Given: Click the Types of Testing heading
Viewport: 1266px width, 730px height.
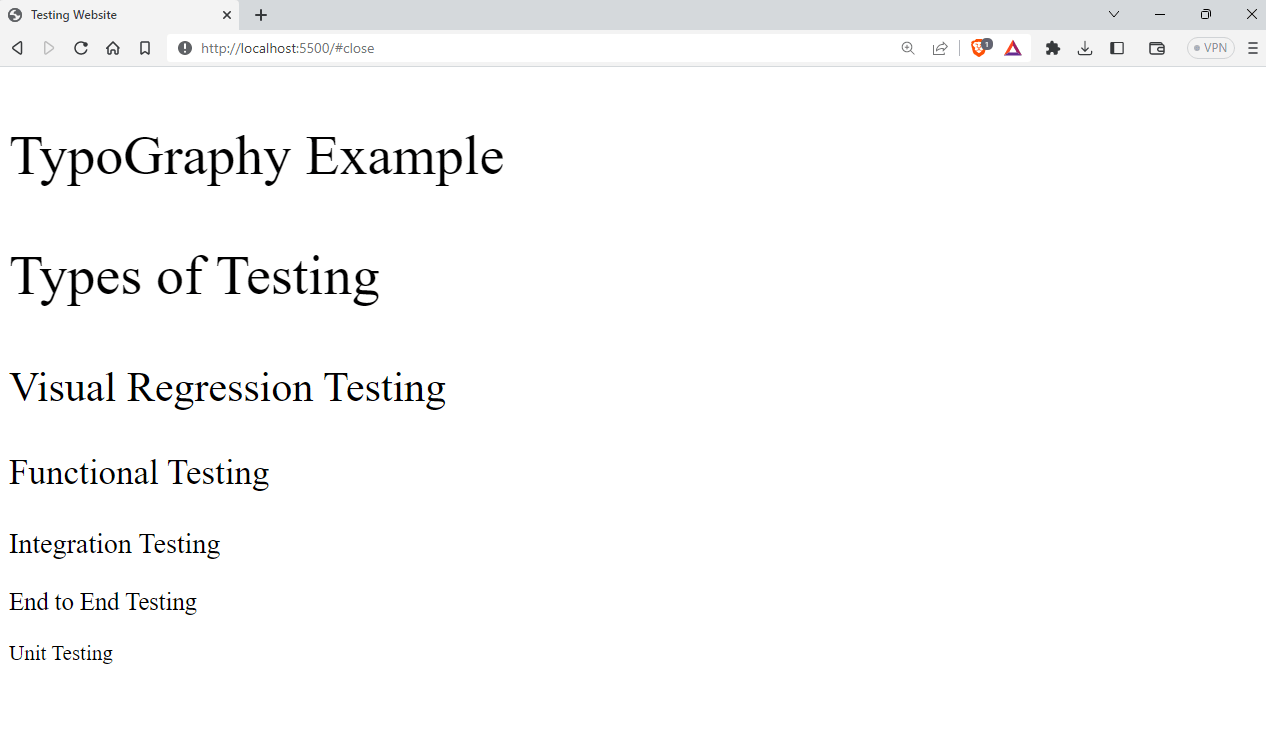Looking at the screenshot, I should (x=194, y=277).
